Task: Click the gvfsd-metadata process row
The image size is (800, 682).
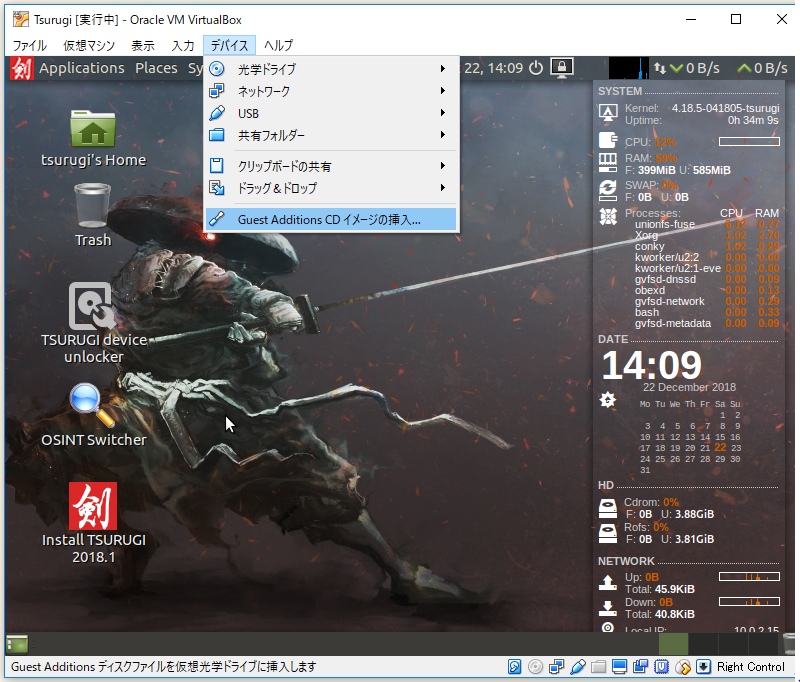Action: pos(707,323)
